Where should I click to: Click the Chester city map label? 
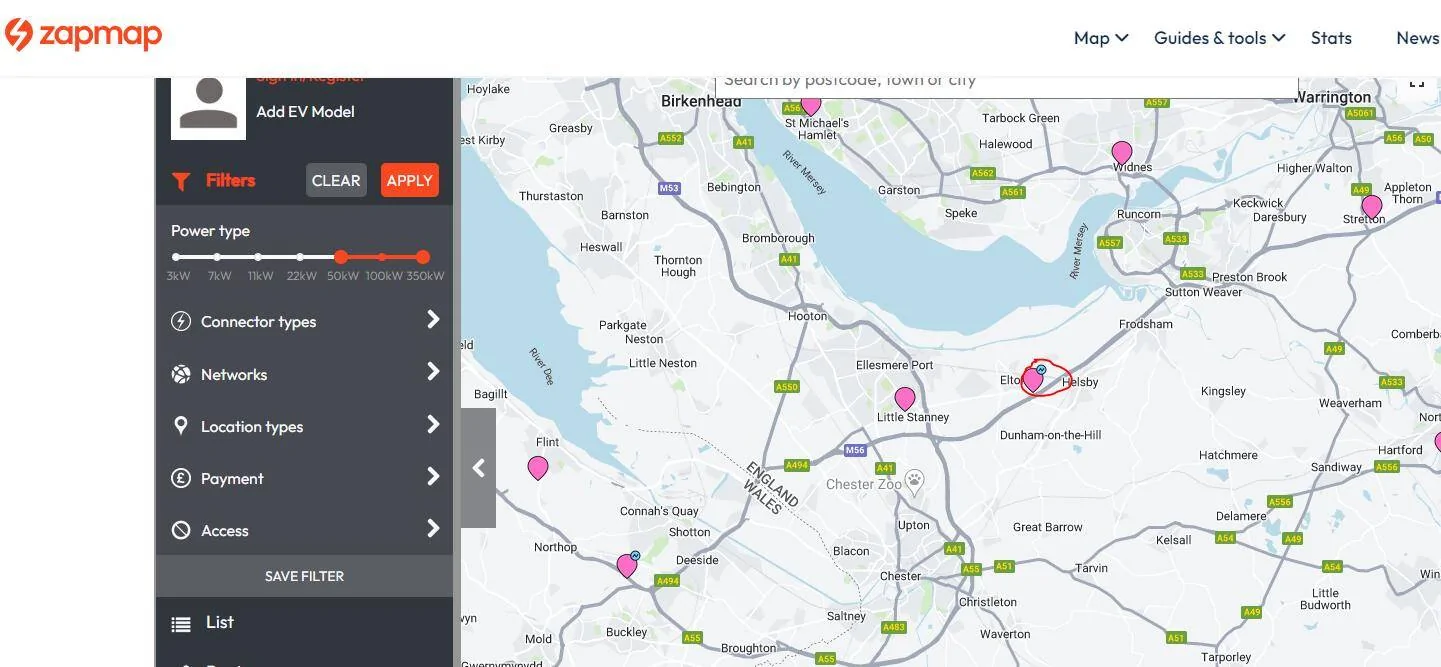[x=900, y=576]
